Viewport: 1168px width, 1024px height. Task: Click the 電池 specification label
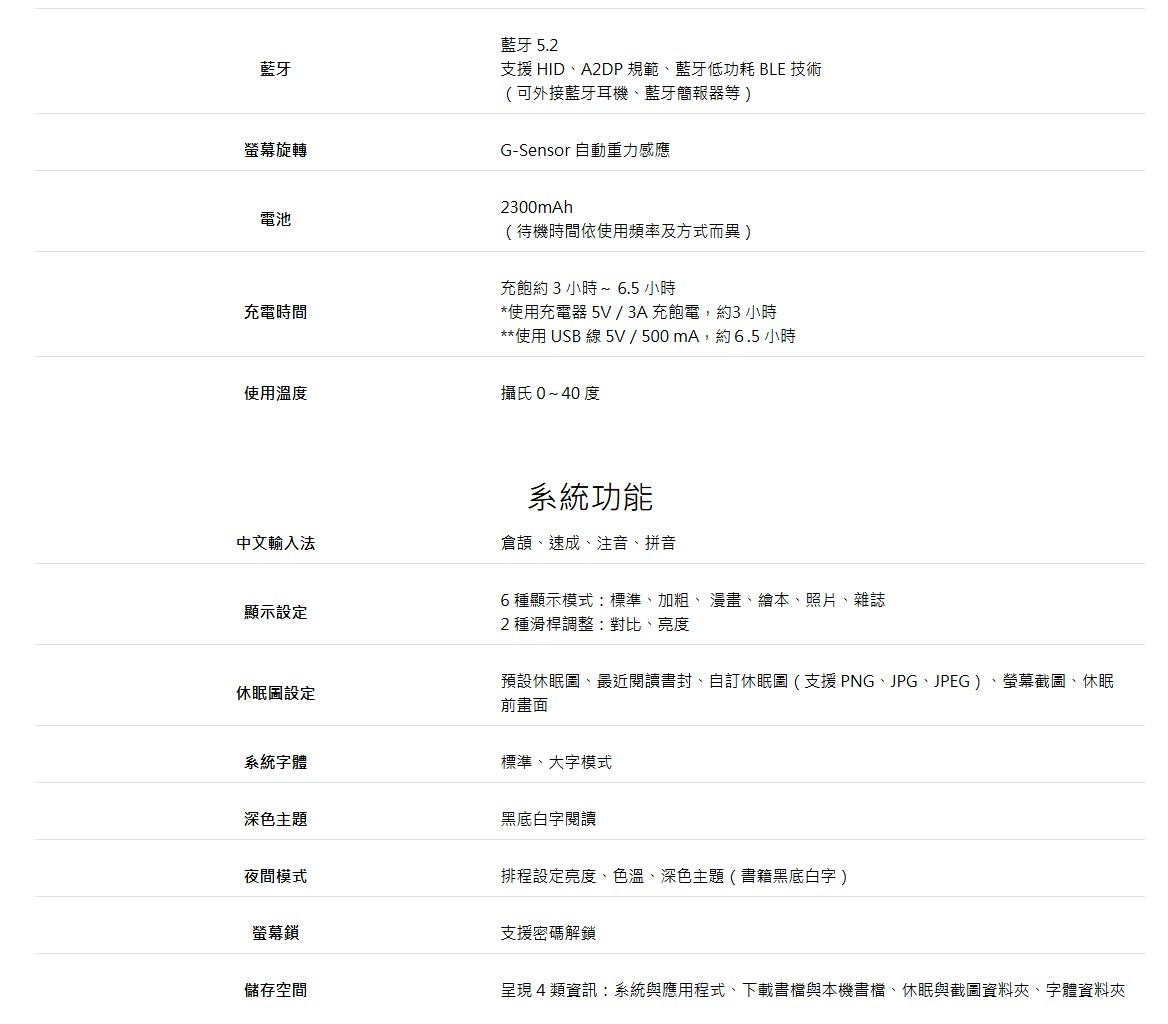pos(275,219)
